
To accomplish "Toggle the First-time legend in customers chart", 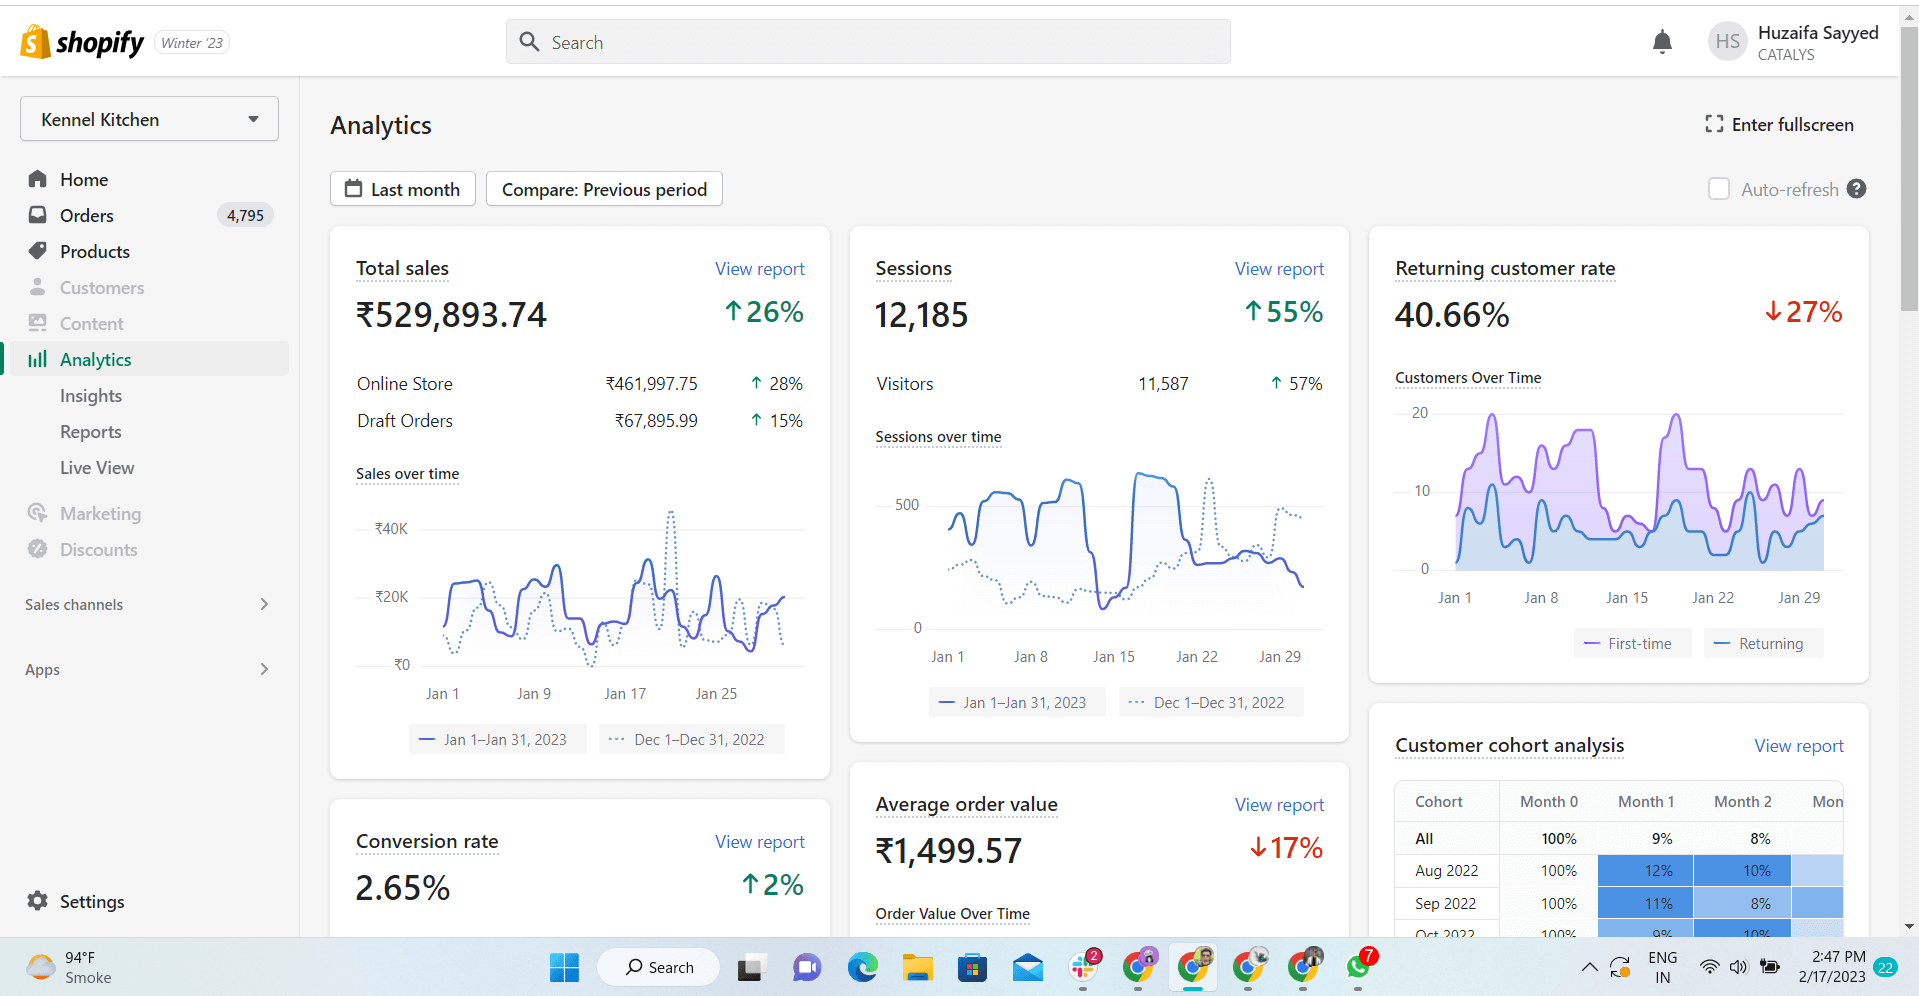I will 1630,644.
